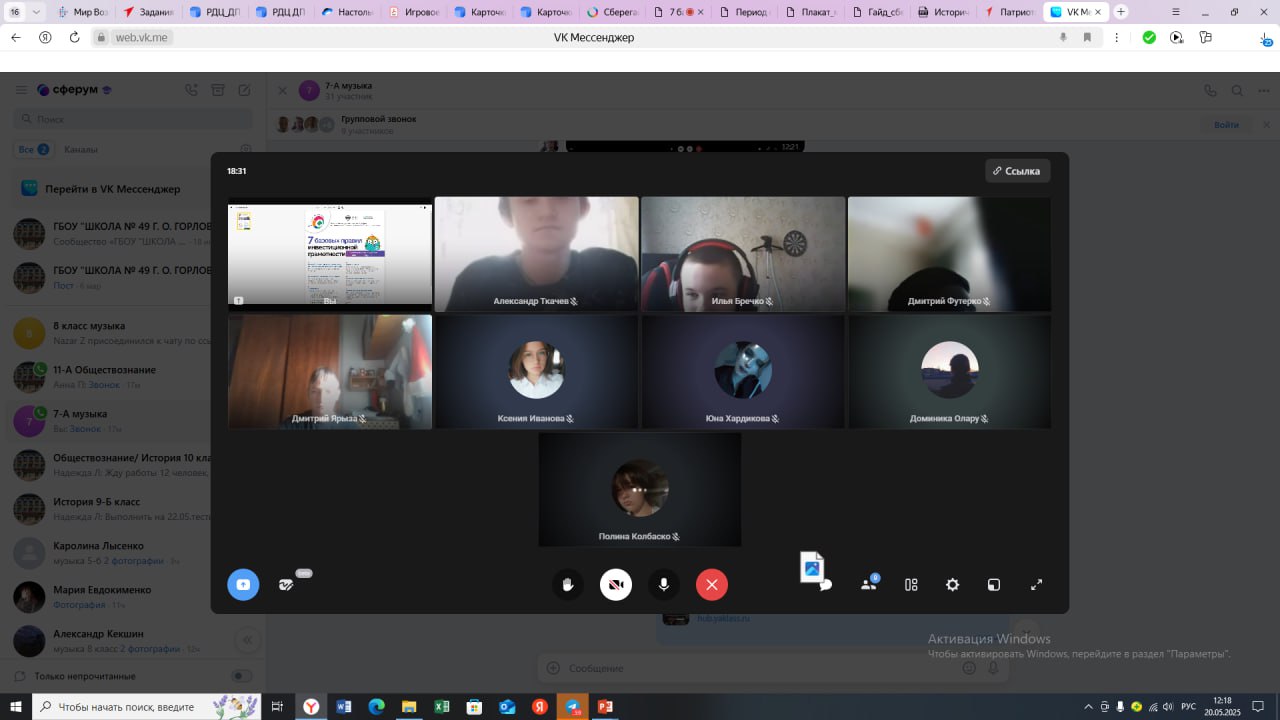Open call settings gear
Image resolution: width=1280 pixels, height=720 pixels.
click(952, 584)
